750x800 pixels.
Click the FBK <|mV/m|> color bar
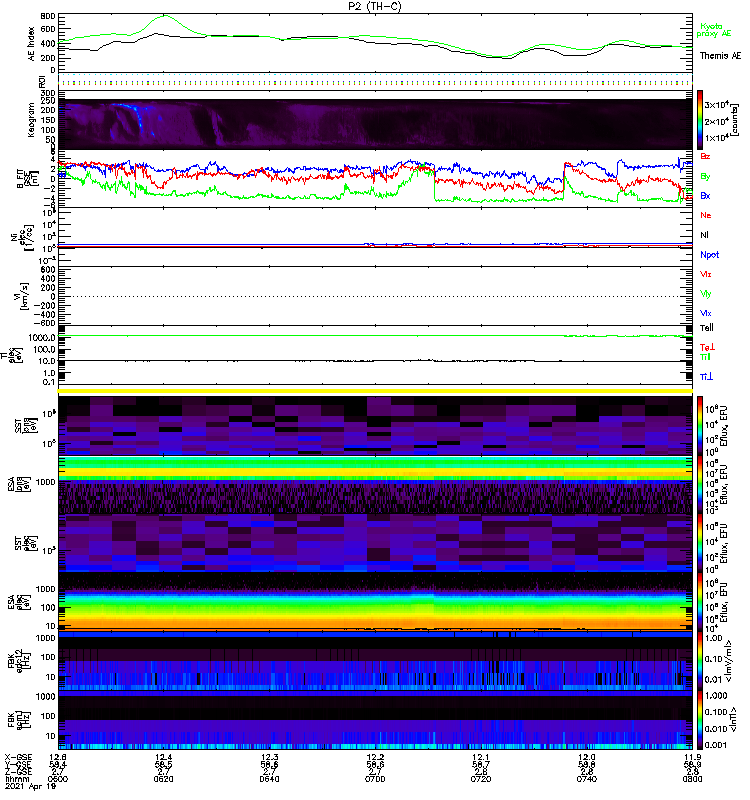click(x=700, y=661)
